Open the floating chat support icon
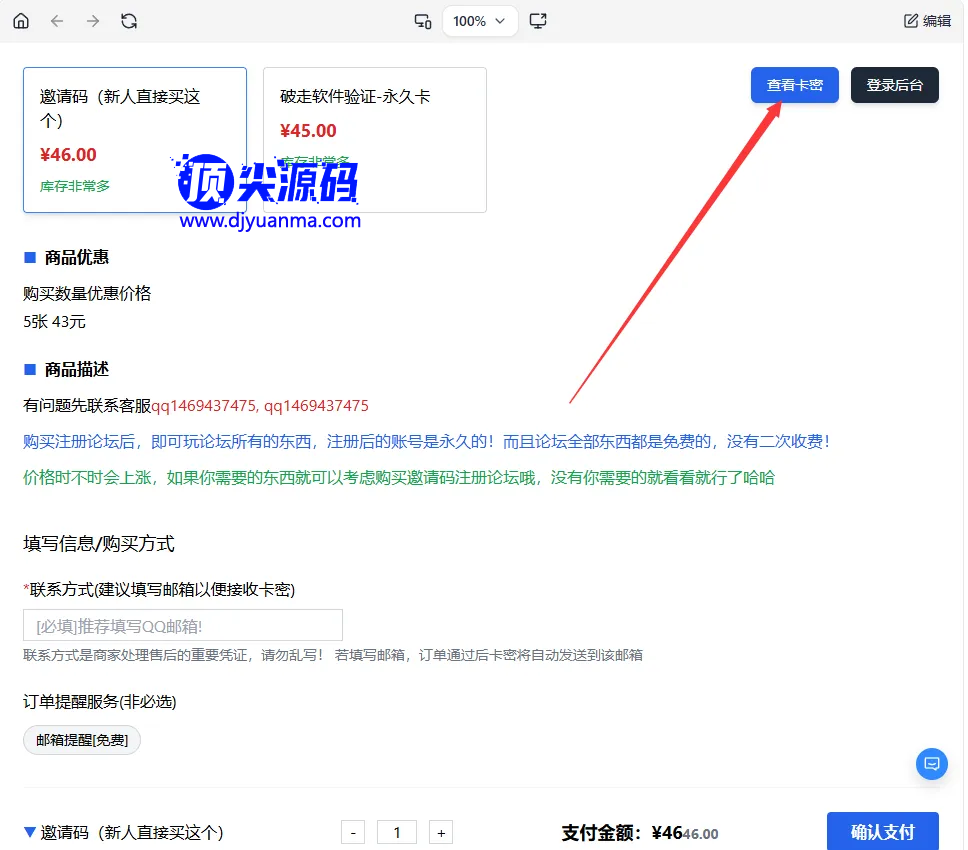This screenshot has width=968, height=850. (932, 764)
